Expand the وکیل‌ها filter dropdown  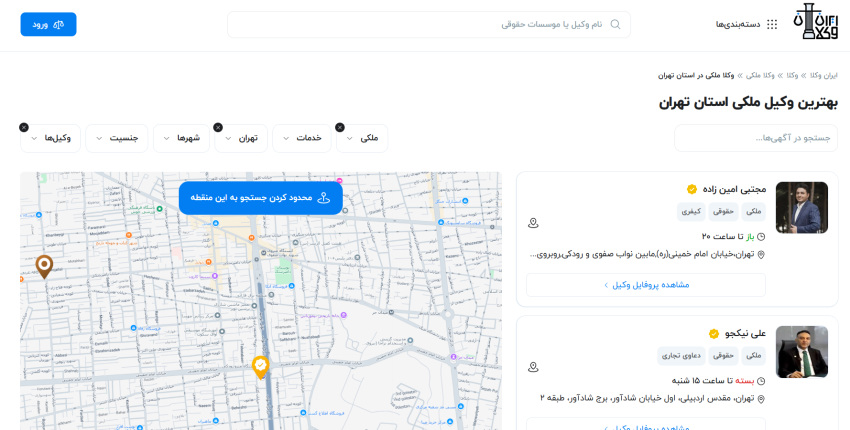pyautogui.click(x=50, y=138)
